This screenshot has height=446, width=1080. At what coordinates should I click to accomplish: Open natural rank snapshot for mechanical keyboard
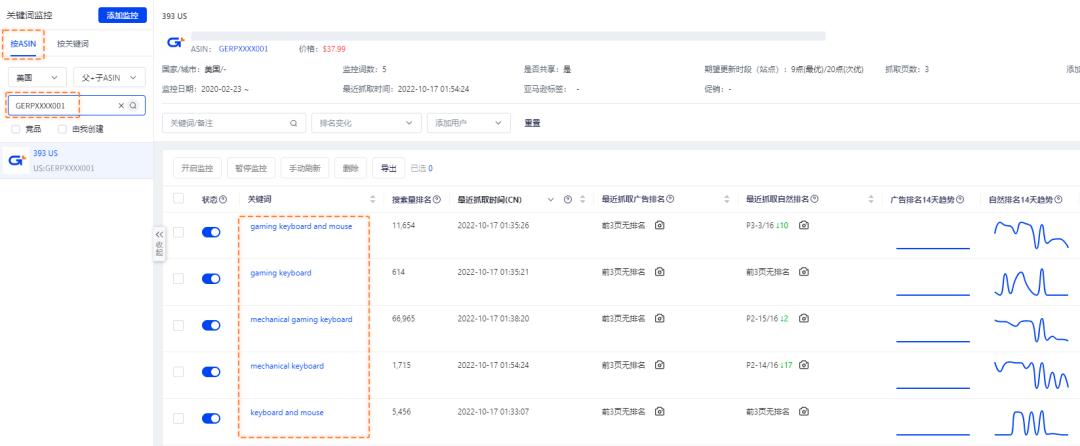click(804, 365)
